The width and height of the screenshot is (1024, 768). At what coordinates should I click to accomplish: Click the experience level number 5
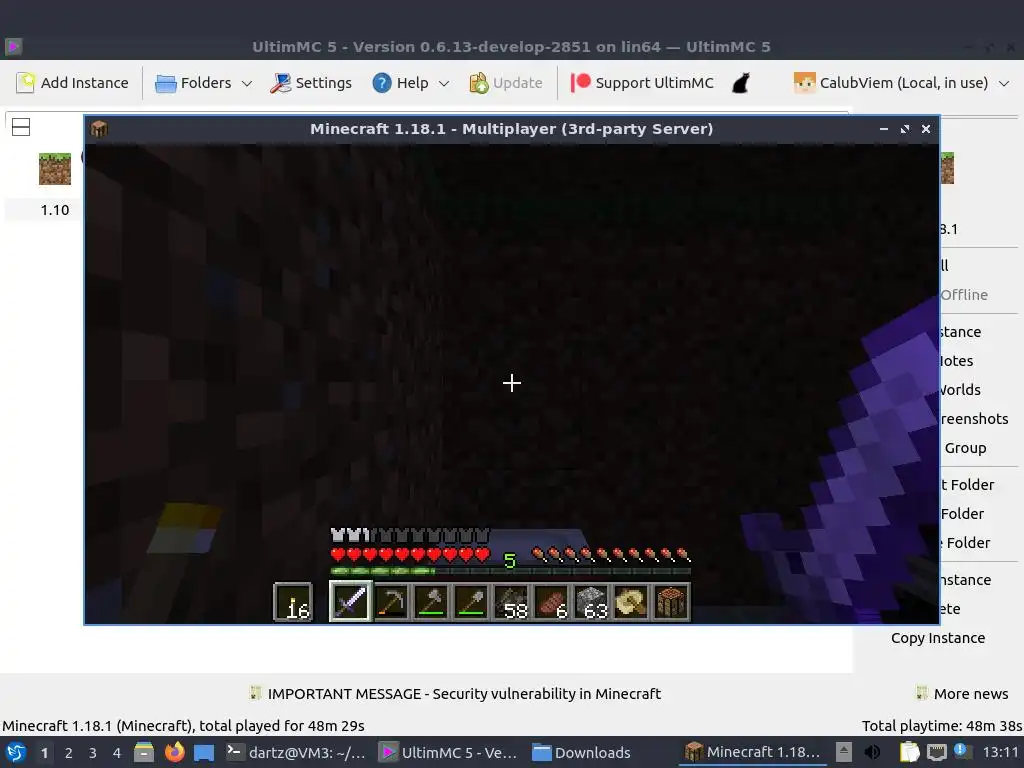[510, 560]
